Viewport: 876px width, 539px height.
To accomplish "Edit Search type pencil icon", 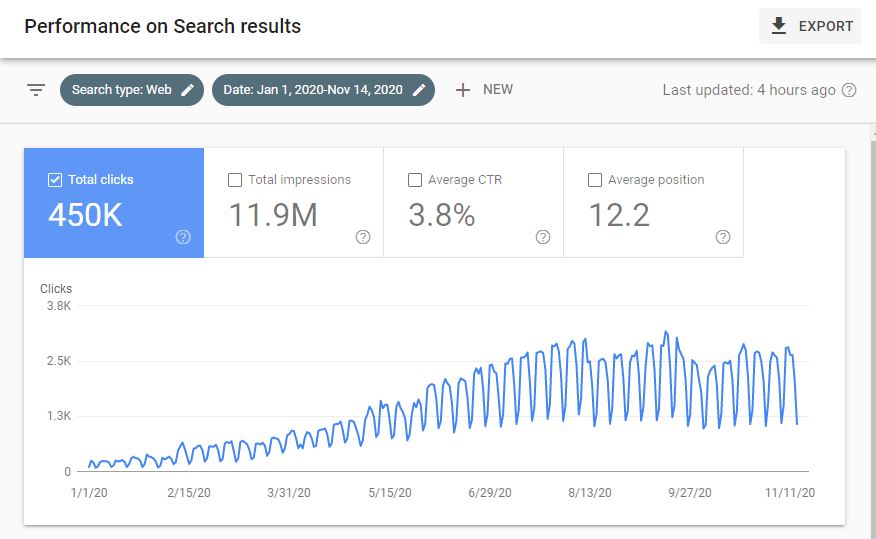I will [x=188, y=90].
